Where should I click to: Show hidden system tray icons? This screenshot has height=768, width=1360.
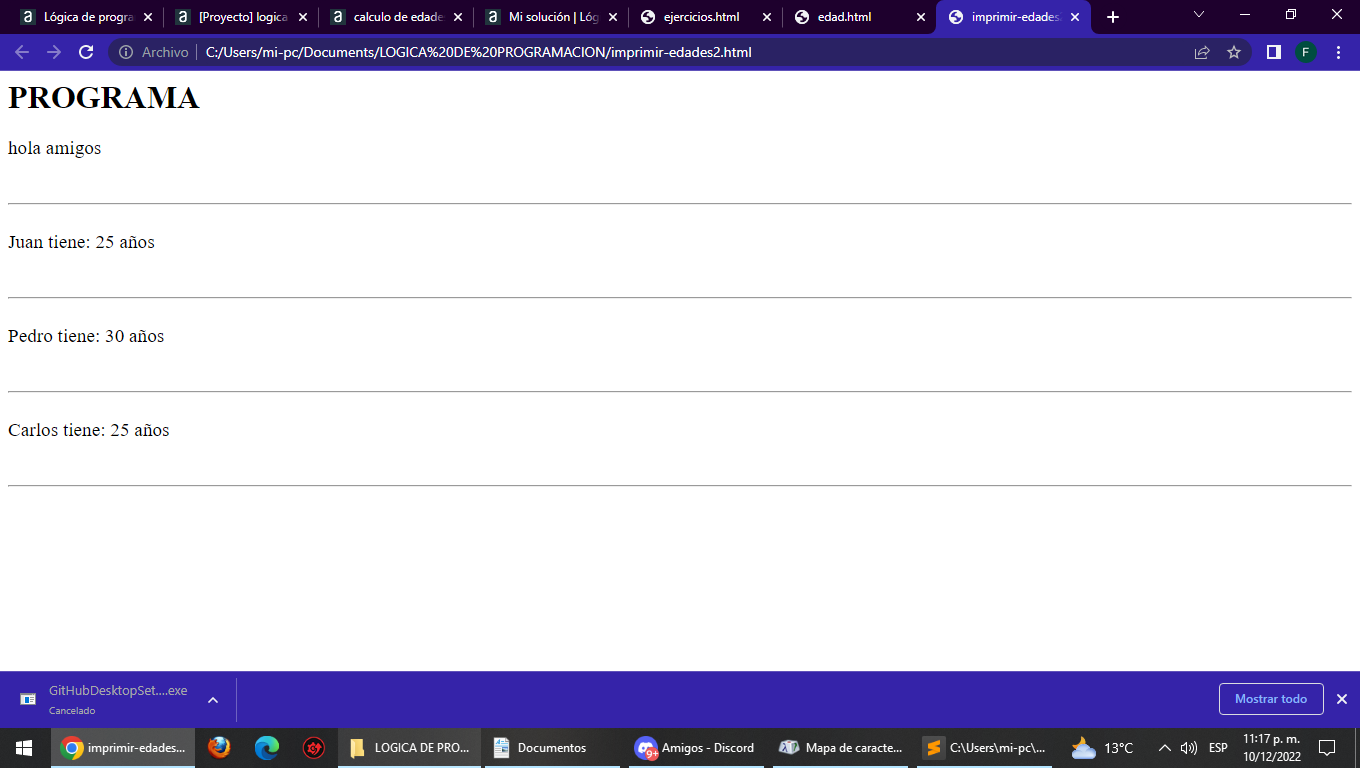(x=1164, y=748)
